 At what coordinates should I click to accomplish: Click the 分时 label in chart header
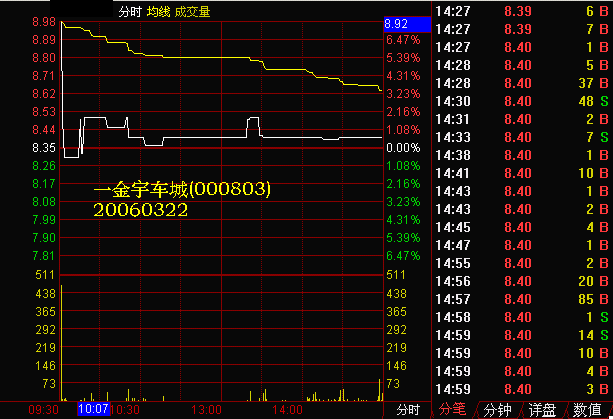129,12
